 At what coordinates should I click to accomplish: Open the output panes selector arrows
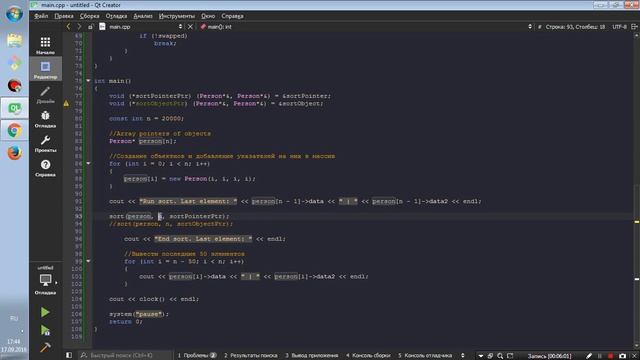462,356
